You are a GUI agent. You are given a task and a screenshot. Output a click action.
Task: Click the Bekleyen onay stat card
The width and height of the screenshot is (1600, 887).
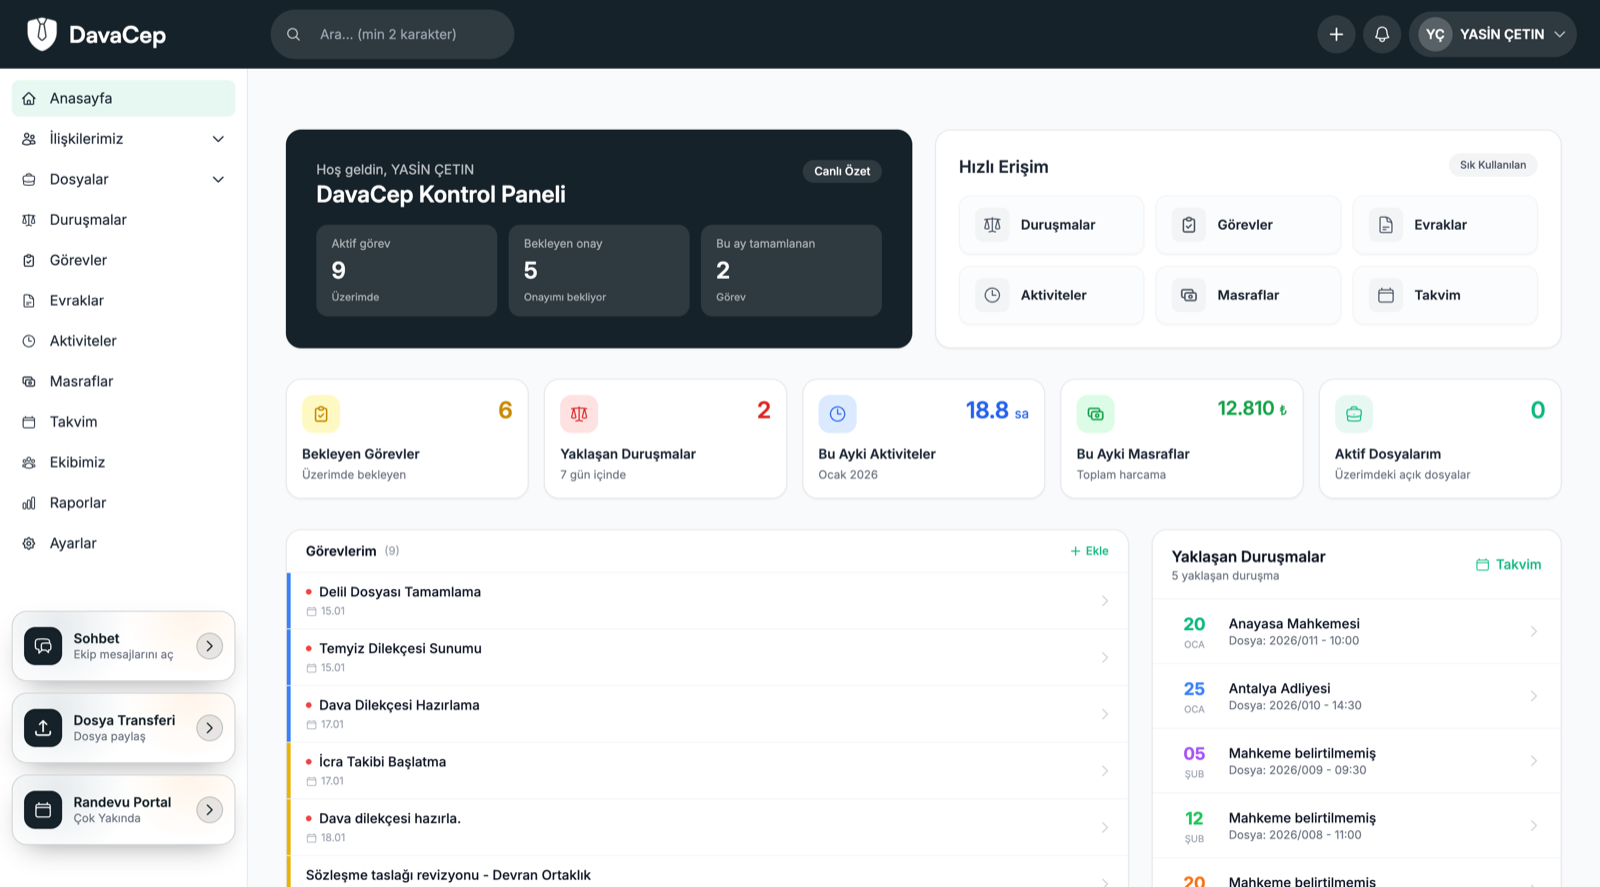pos(599,271)
